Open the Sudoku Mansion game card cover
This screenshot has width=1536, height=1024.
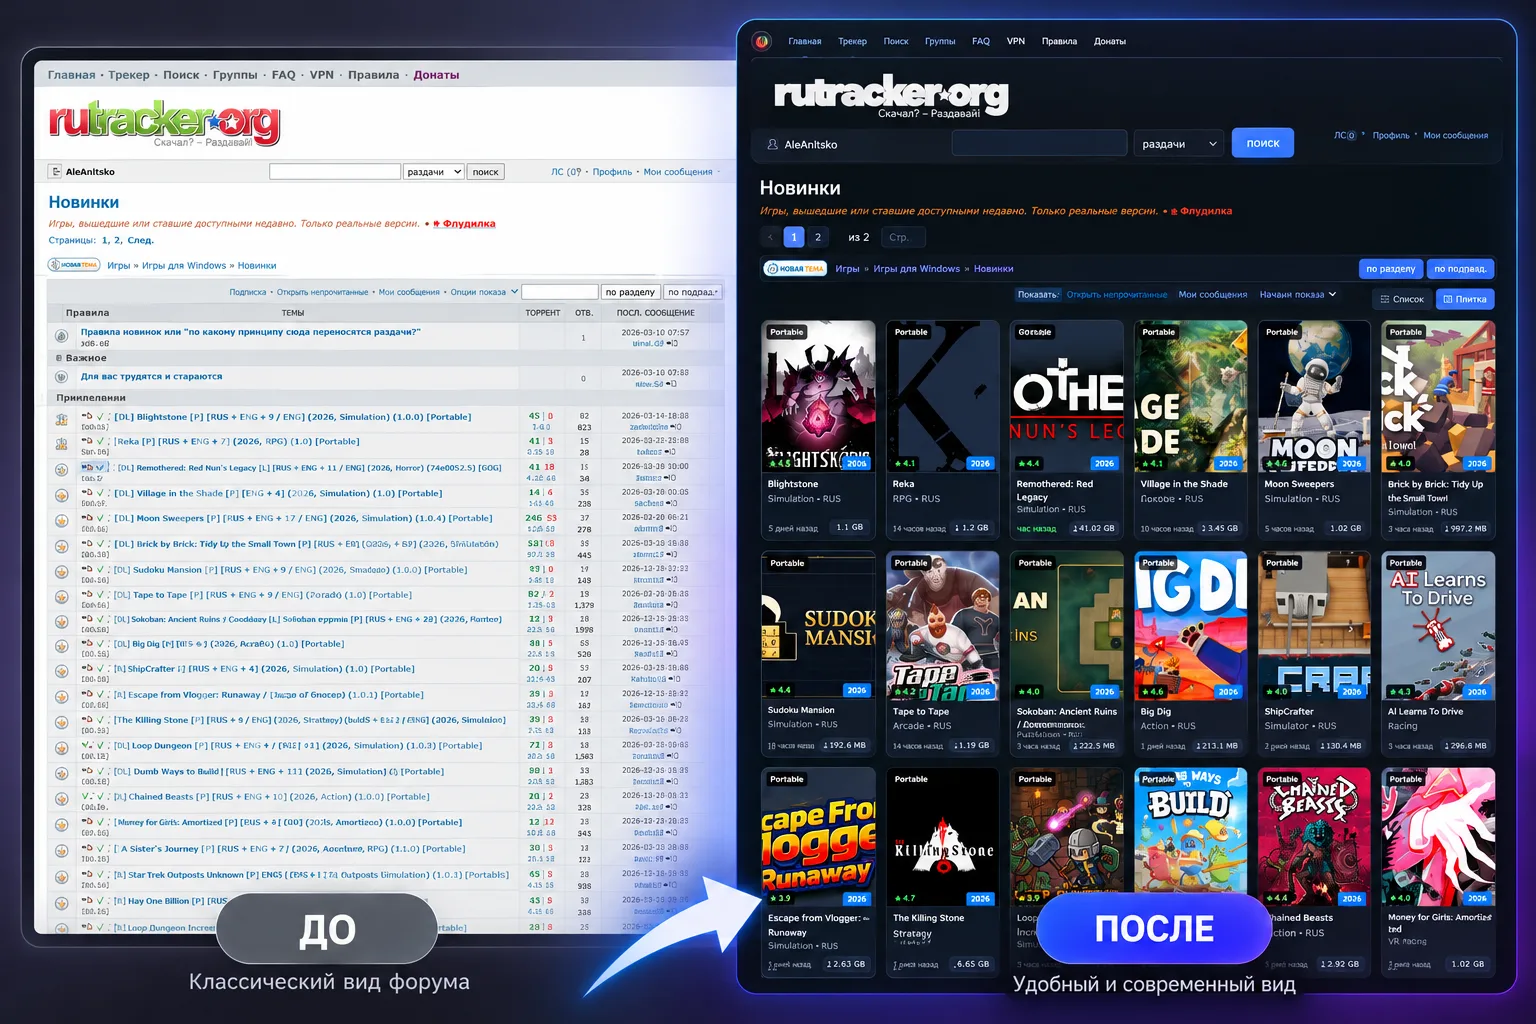pyautogui.click(x=818, y=626)
